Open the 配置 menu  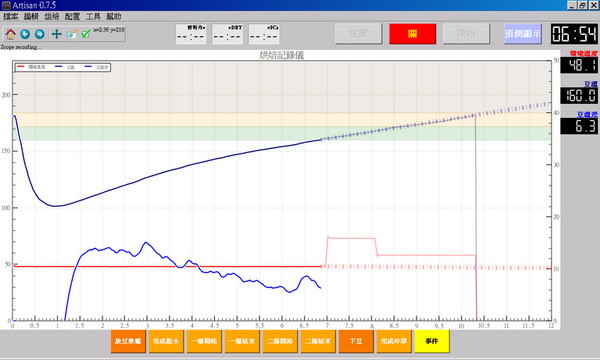point(72,16)
